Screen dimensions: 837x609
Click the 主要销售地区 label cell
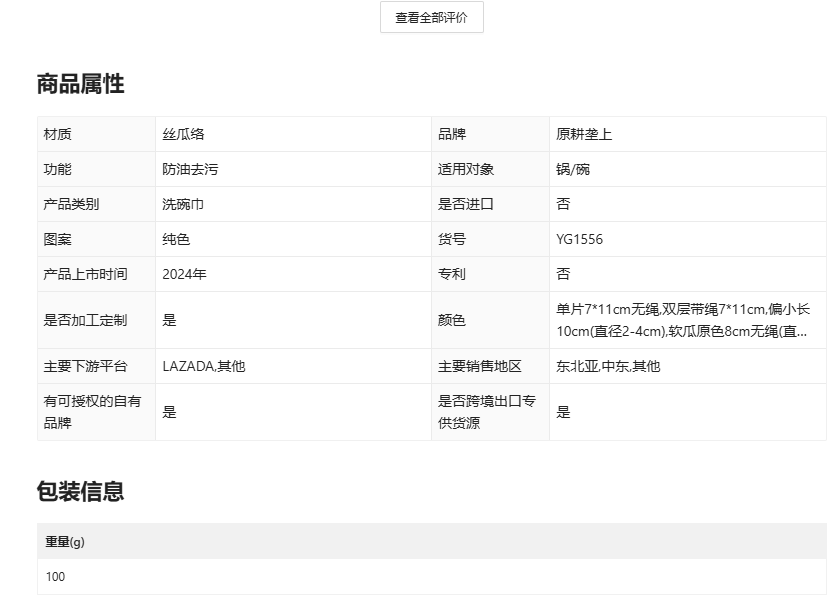[x=480, y=366]
